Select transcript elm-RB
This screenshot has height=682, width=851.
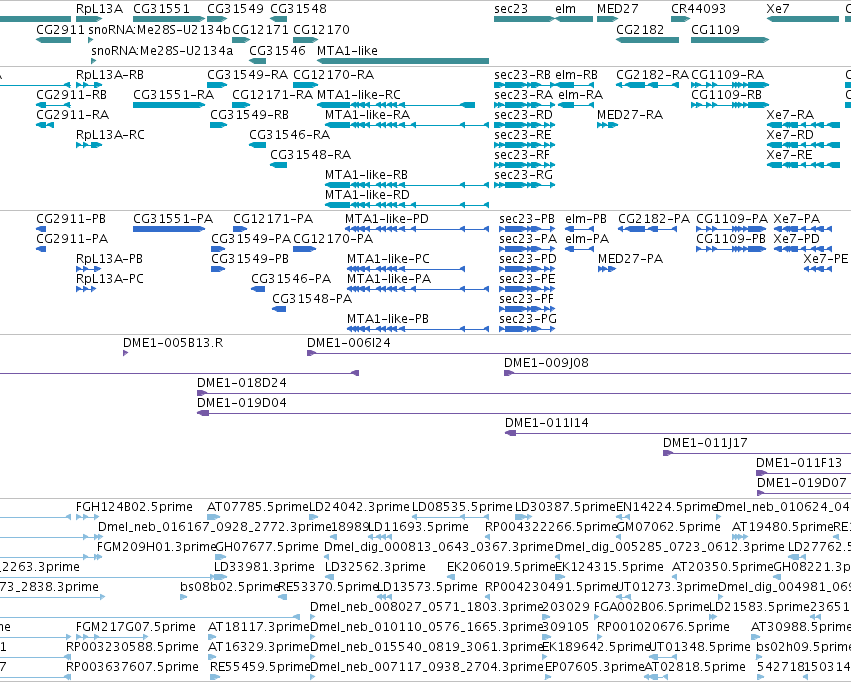(576, 75)
